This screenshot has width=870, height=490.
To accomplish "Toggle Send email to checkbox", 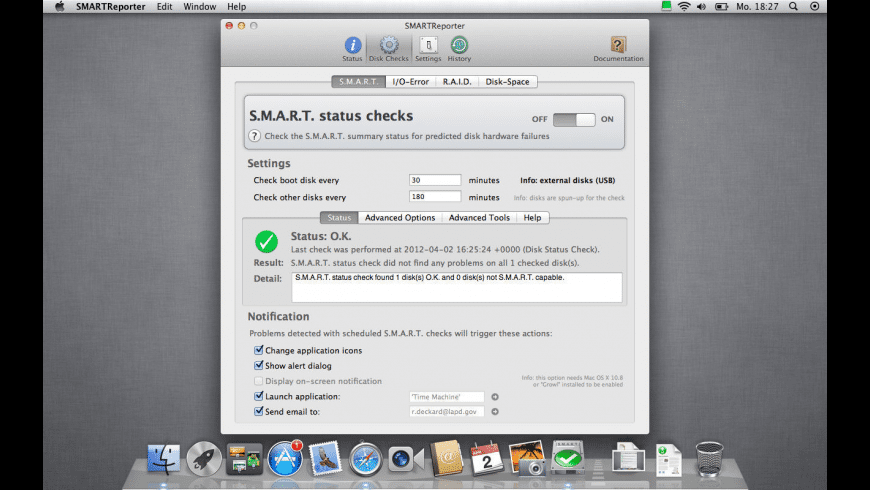I will (259, 411).
